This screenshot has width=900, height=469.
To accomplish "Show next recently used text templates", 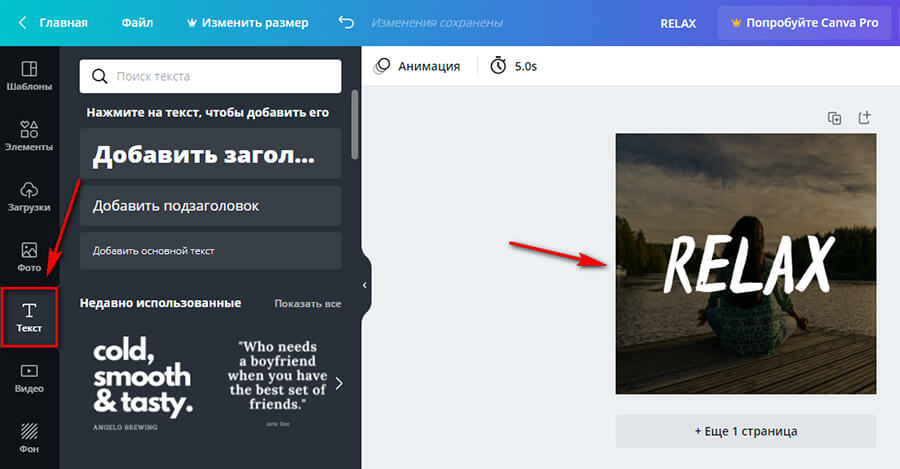I will (x=339, y=383).
